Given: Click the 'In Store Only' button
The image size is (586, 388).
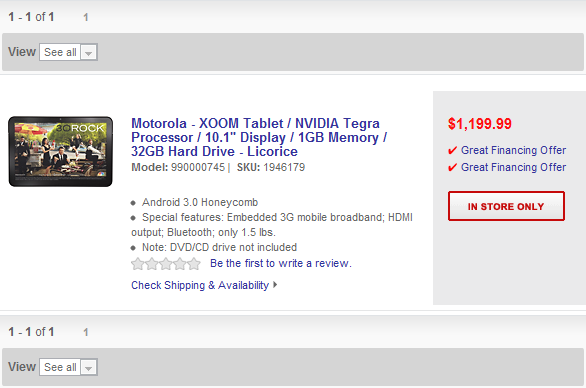Looking at the screenshot, I should click(506, 206).
